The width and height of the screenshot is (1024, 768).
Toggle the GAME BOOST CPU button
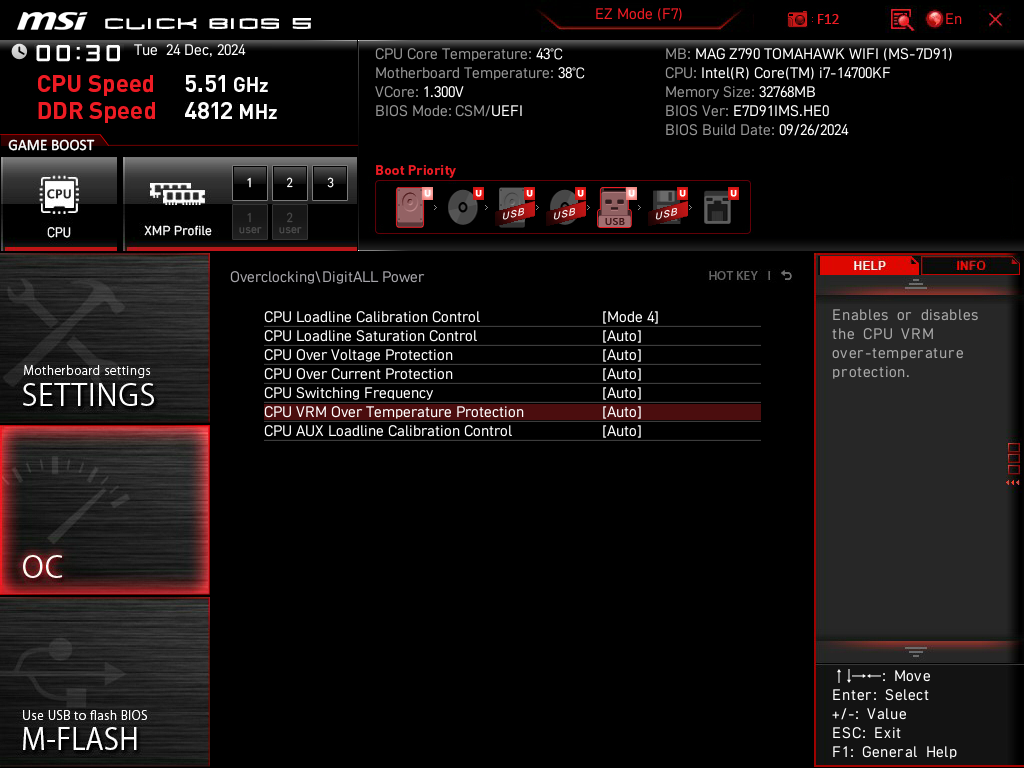(x=59, y=204)
